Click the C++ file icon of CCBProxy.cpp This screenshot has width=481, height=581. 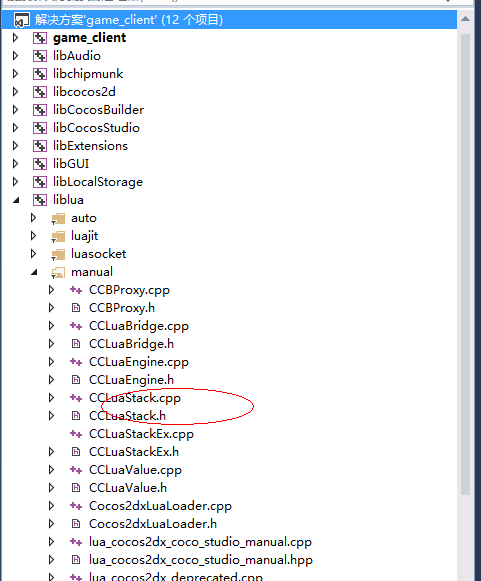tap(76, 290)
